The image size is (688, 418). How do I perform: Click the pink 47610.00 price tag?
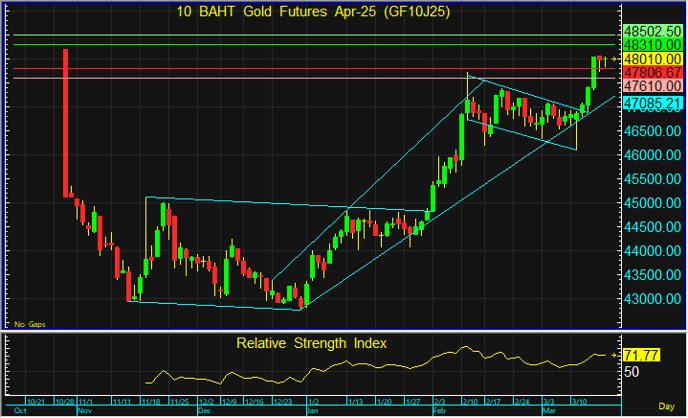652,86
